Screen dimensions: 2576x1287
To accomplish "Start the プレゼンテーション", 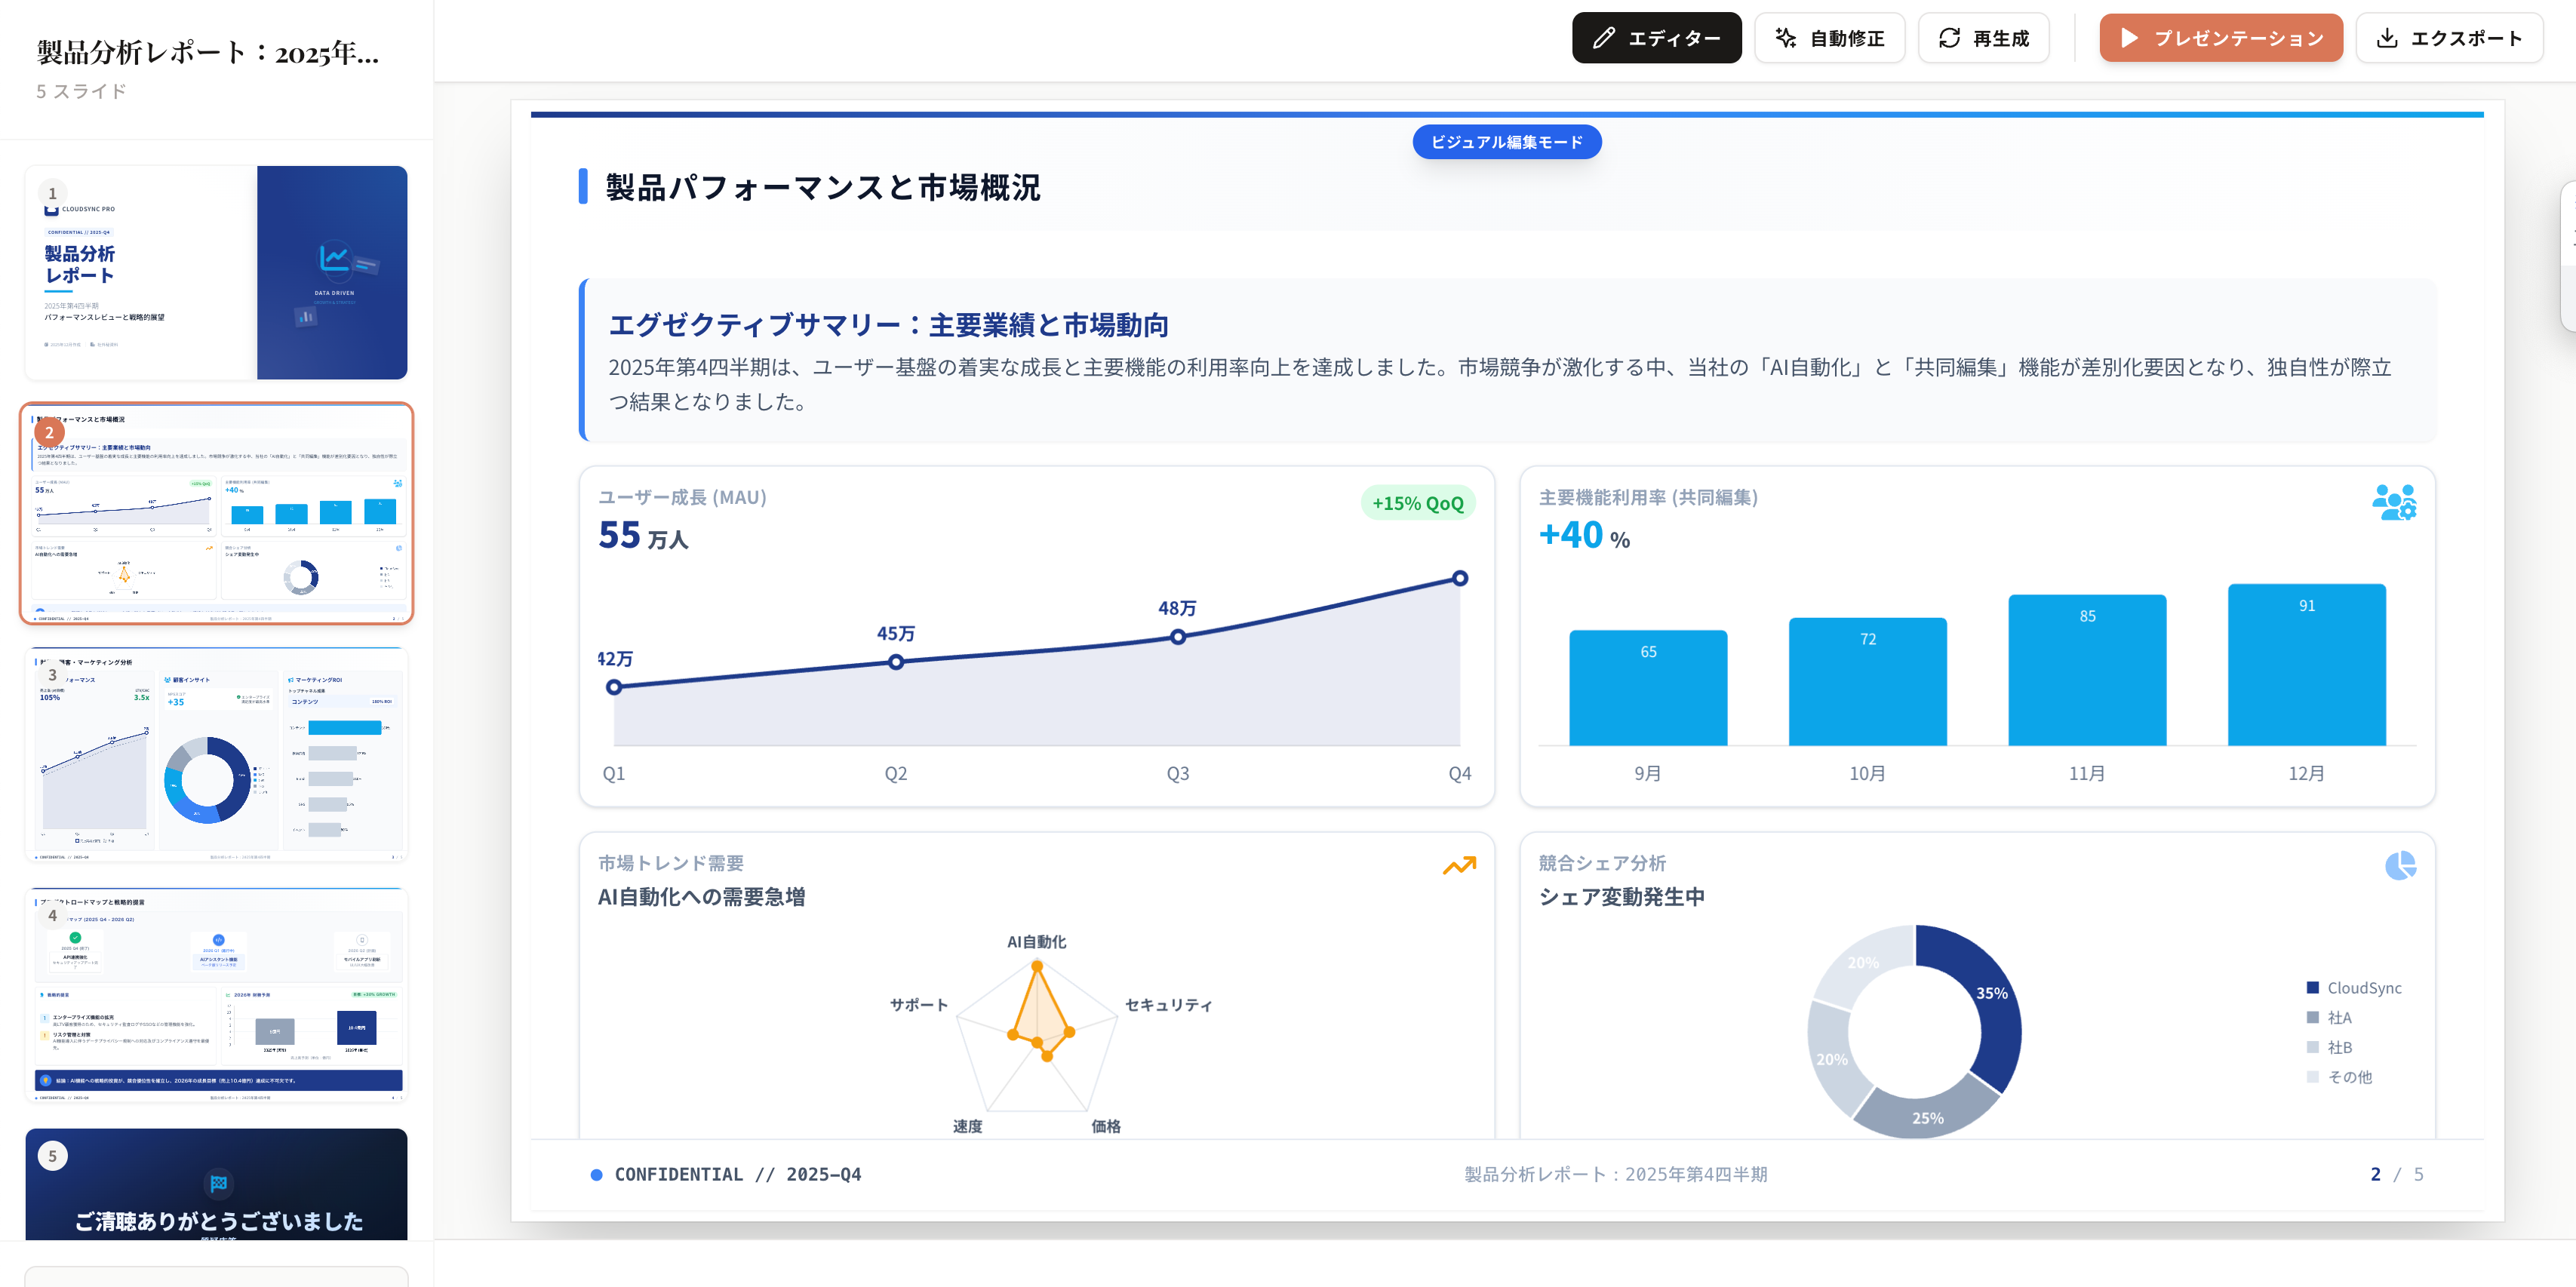I will click(2221, 37).
